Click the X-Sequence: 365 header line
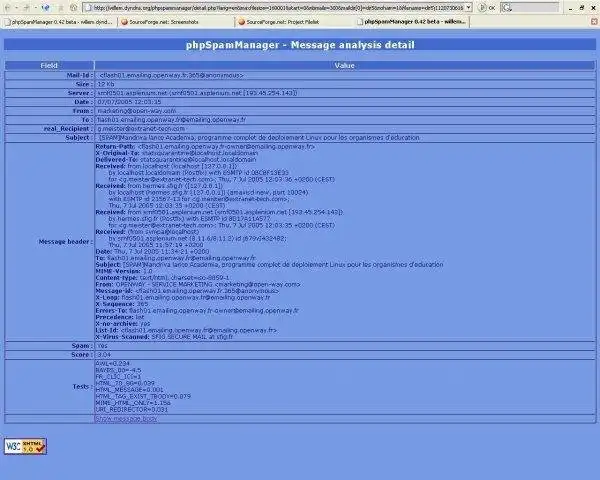600x480 pixels. [122, 304]
